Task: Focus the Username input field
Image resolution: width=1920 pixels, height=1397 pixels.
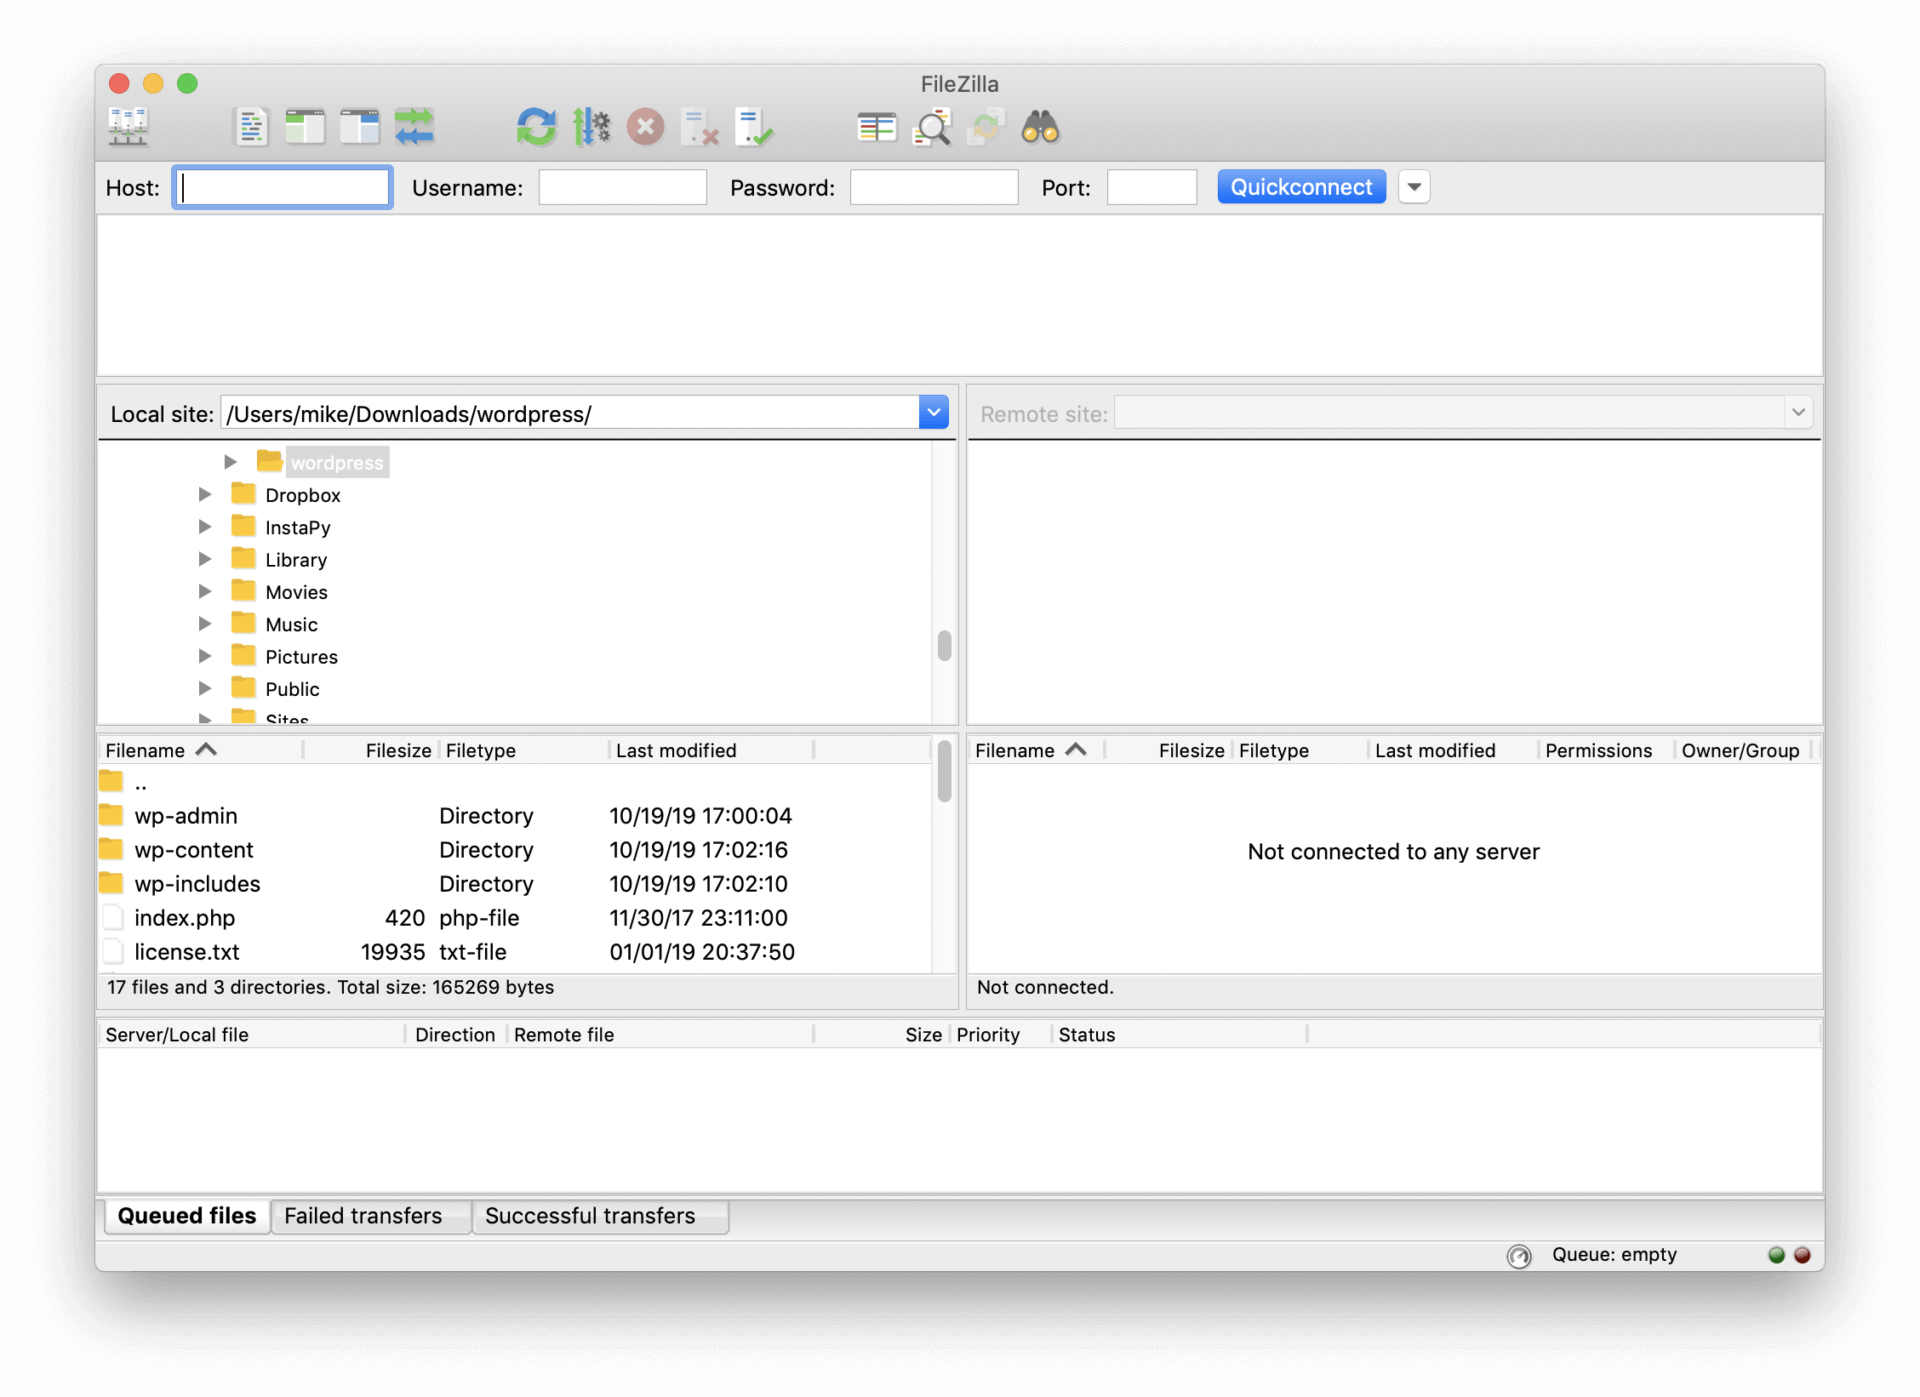Action: (x=622, y=187)
